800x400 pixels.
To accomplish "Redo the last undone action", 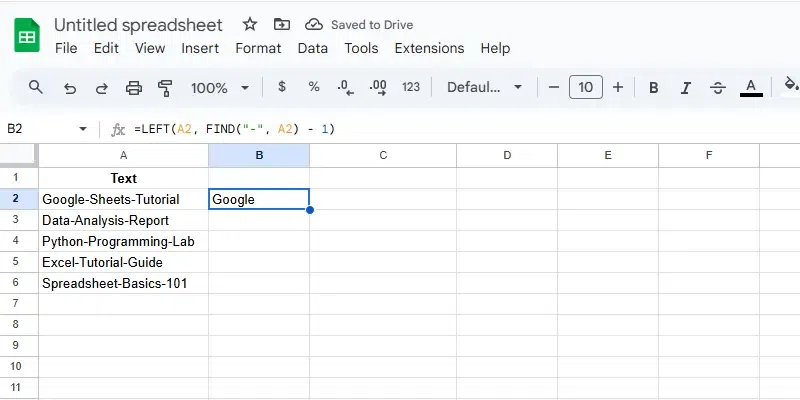I will [x=101, y=87].
